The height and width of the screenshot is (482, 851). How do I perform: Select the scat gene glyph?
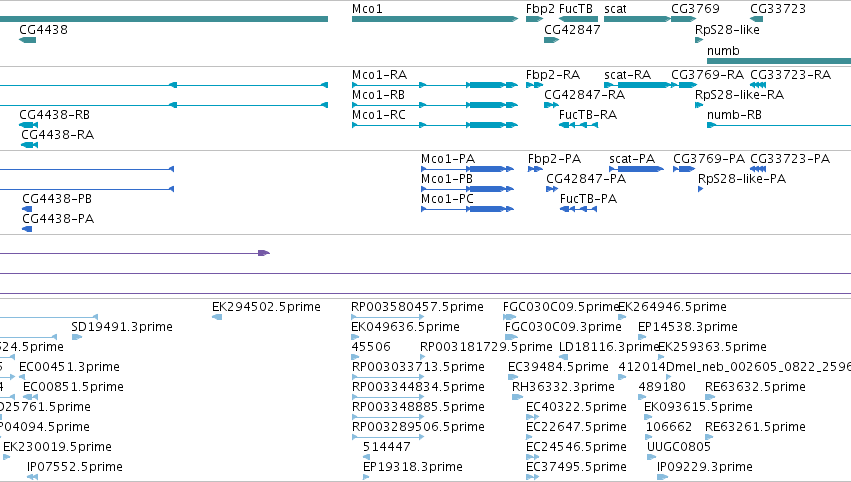637,19
